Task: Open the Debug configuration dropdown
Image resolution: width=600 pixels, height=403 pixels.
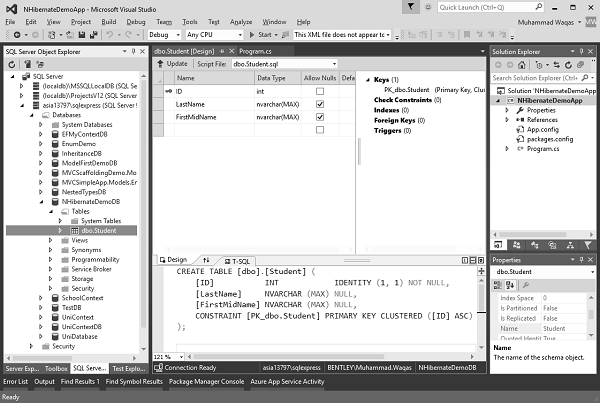Action: (x=164, y=35)
